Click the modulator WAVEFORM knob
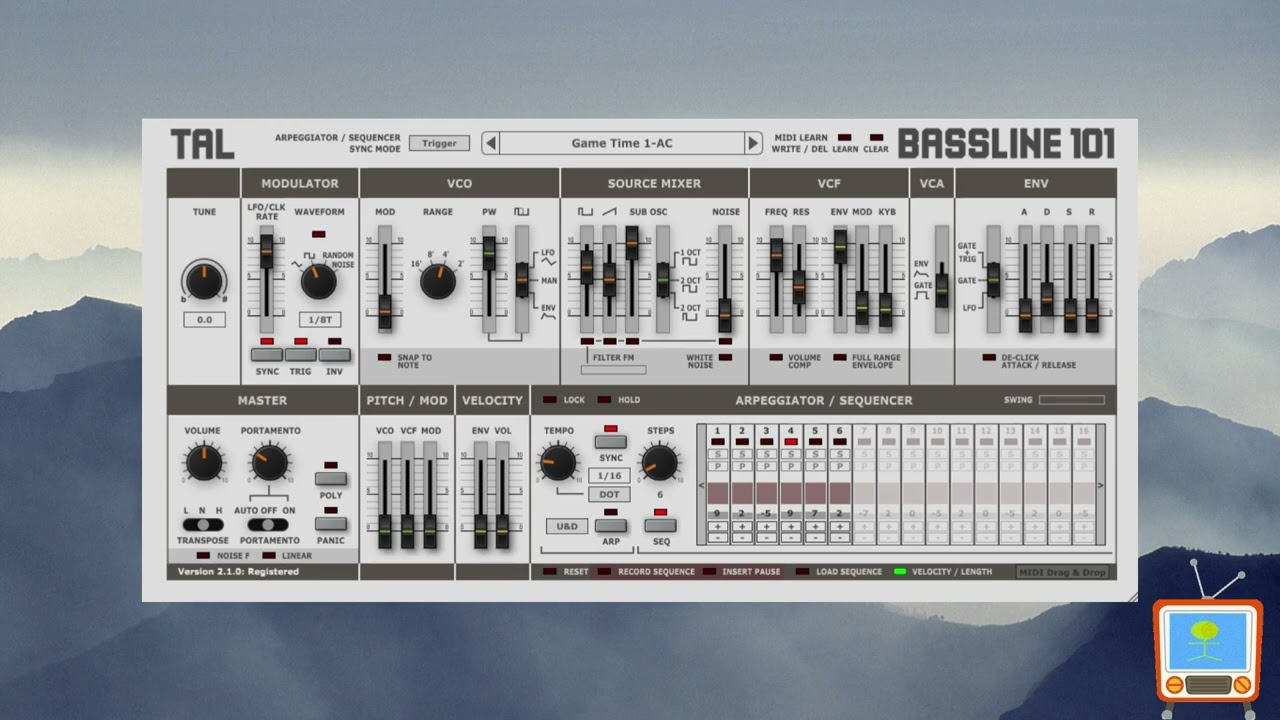 pyautogui.click(x=318, y=281)
